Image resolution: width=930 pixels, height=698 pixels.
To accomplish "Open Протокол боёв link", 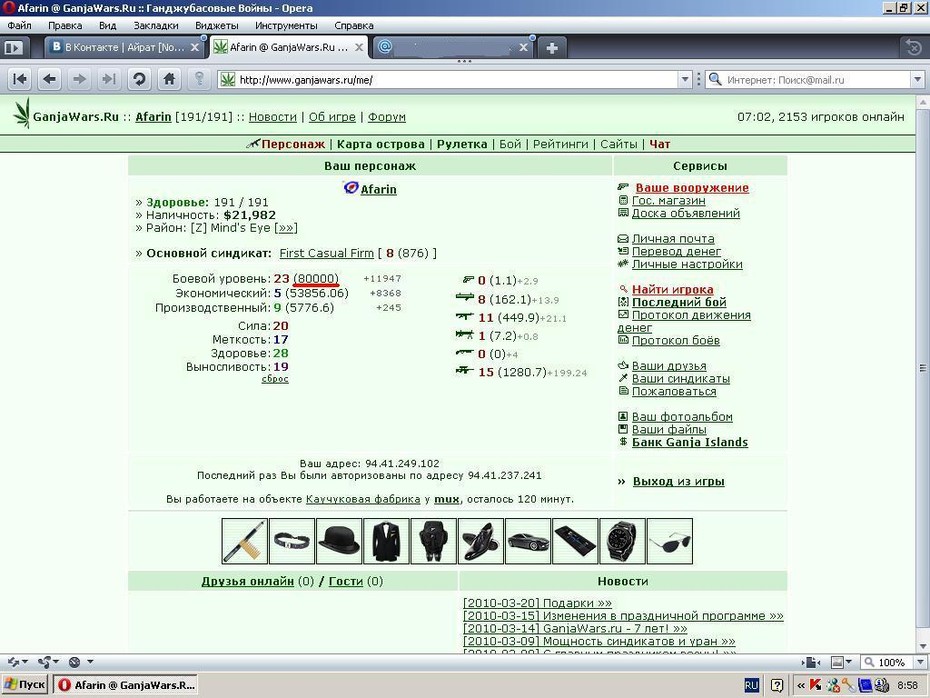I will [x=676, y=340].
